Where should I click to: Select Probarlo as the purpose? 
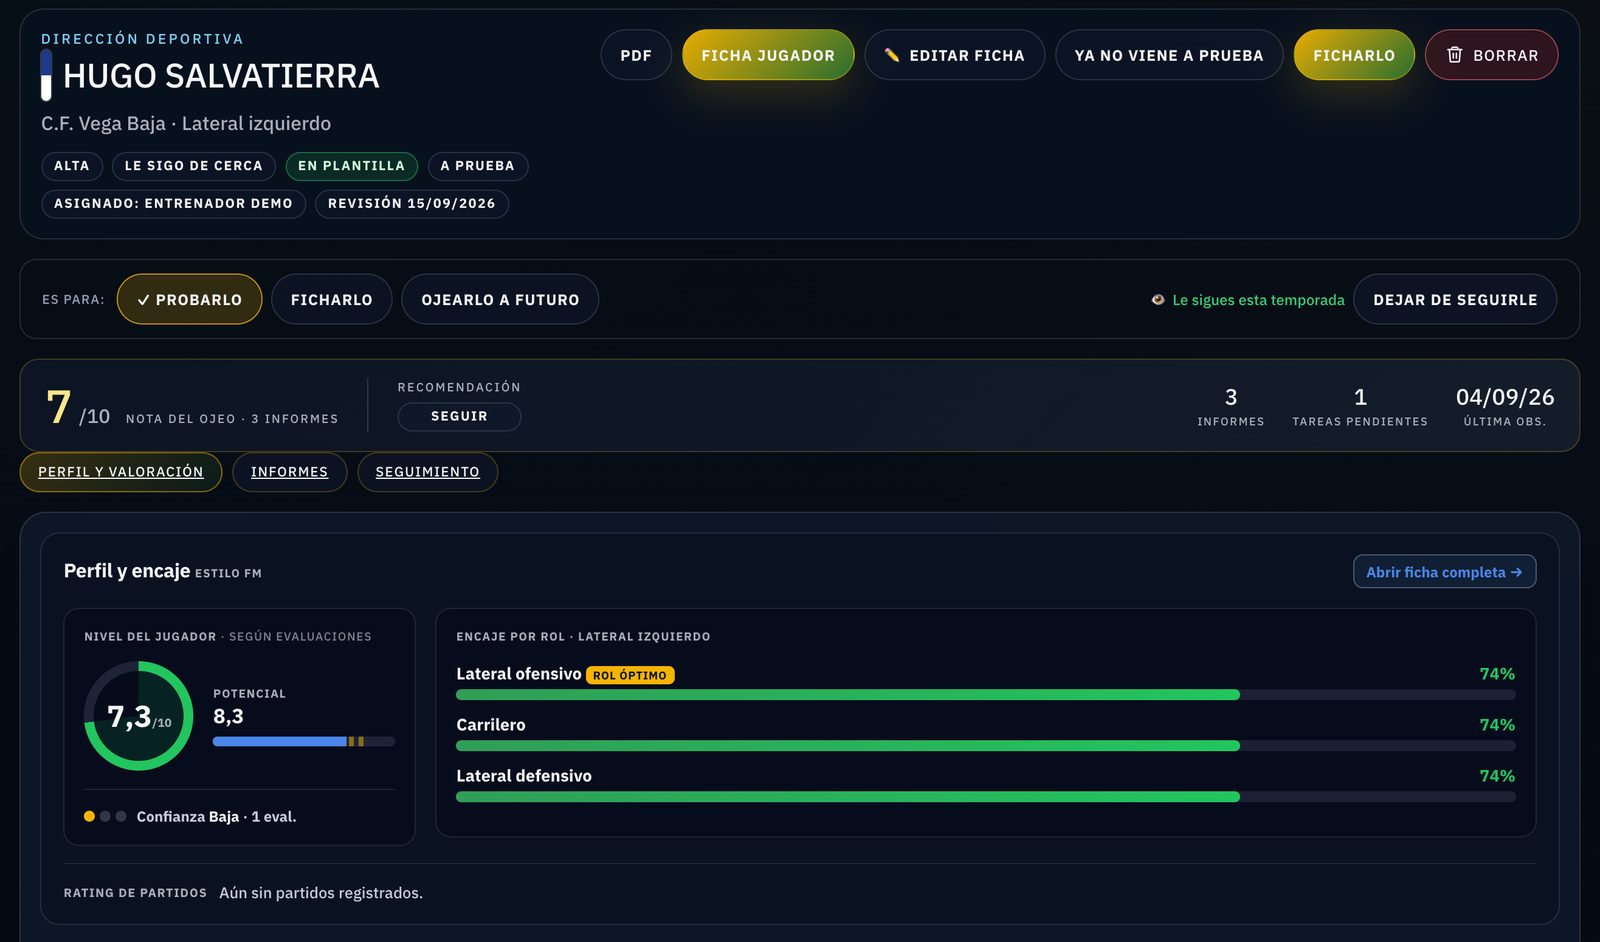coord(189,299)
